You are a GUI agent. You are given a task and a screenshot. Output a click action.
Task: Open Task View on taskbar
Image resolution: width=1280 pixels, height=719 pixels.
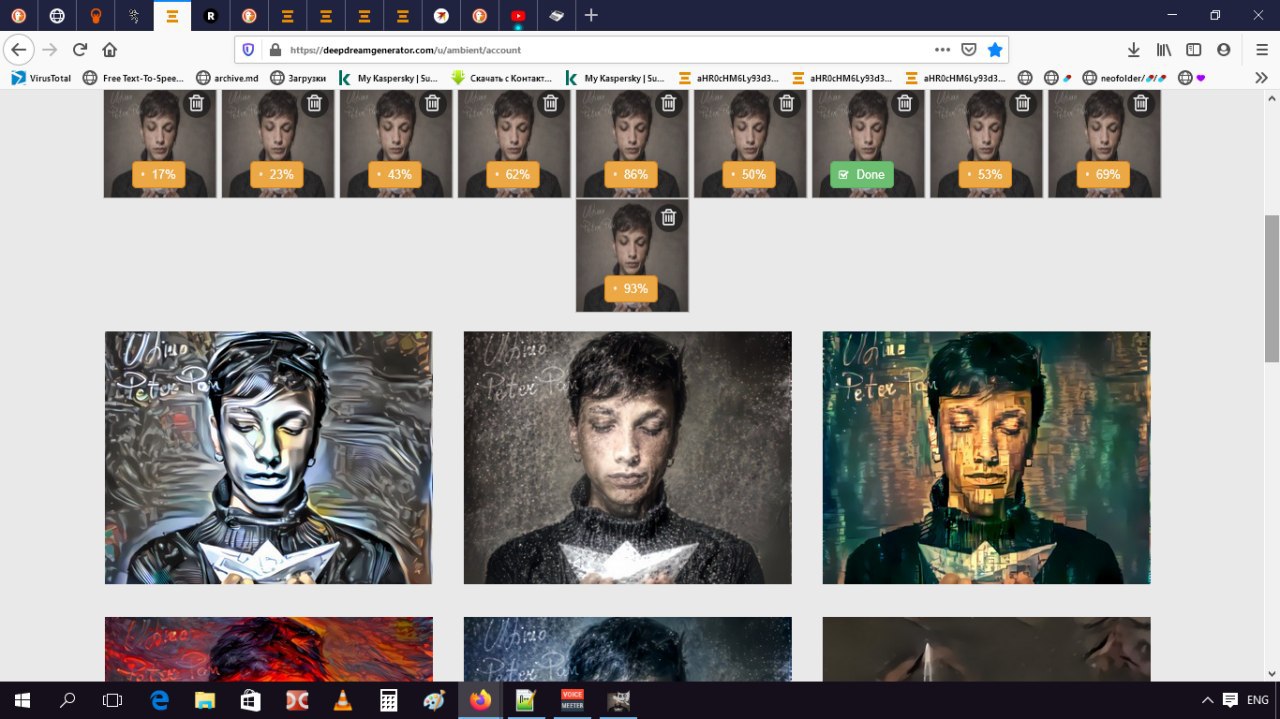pyautogui.click(x=113, y=700)
